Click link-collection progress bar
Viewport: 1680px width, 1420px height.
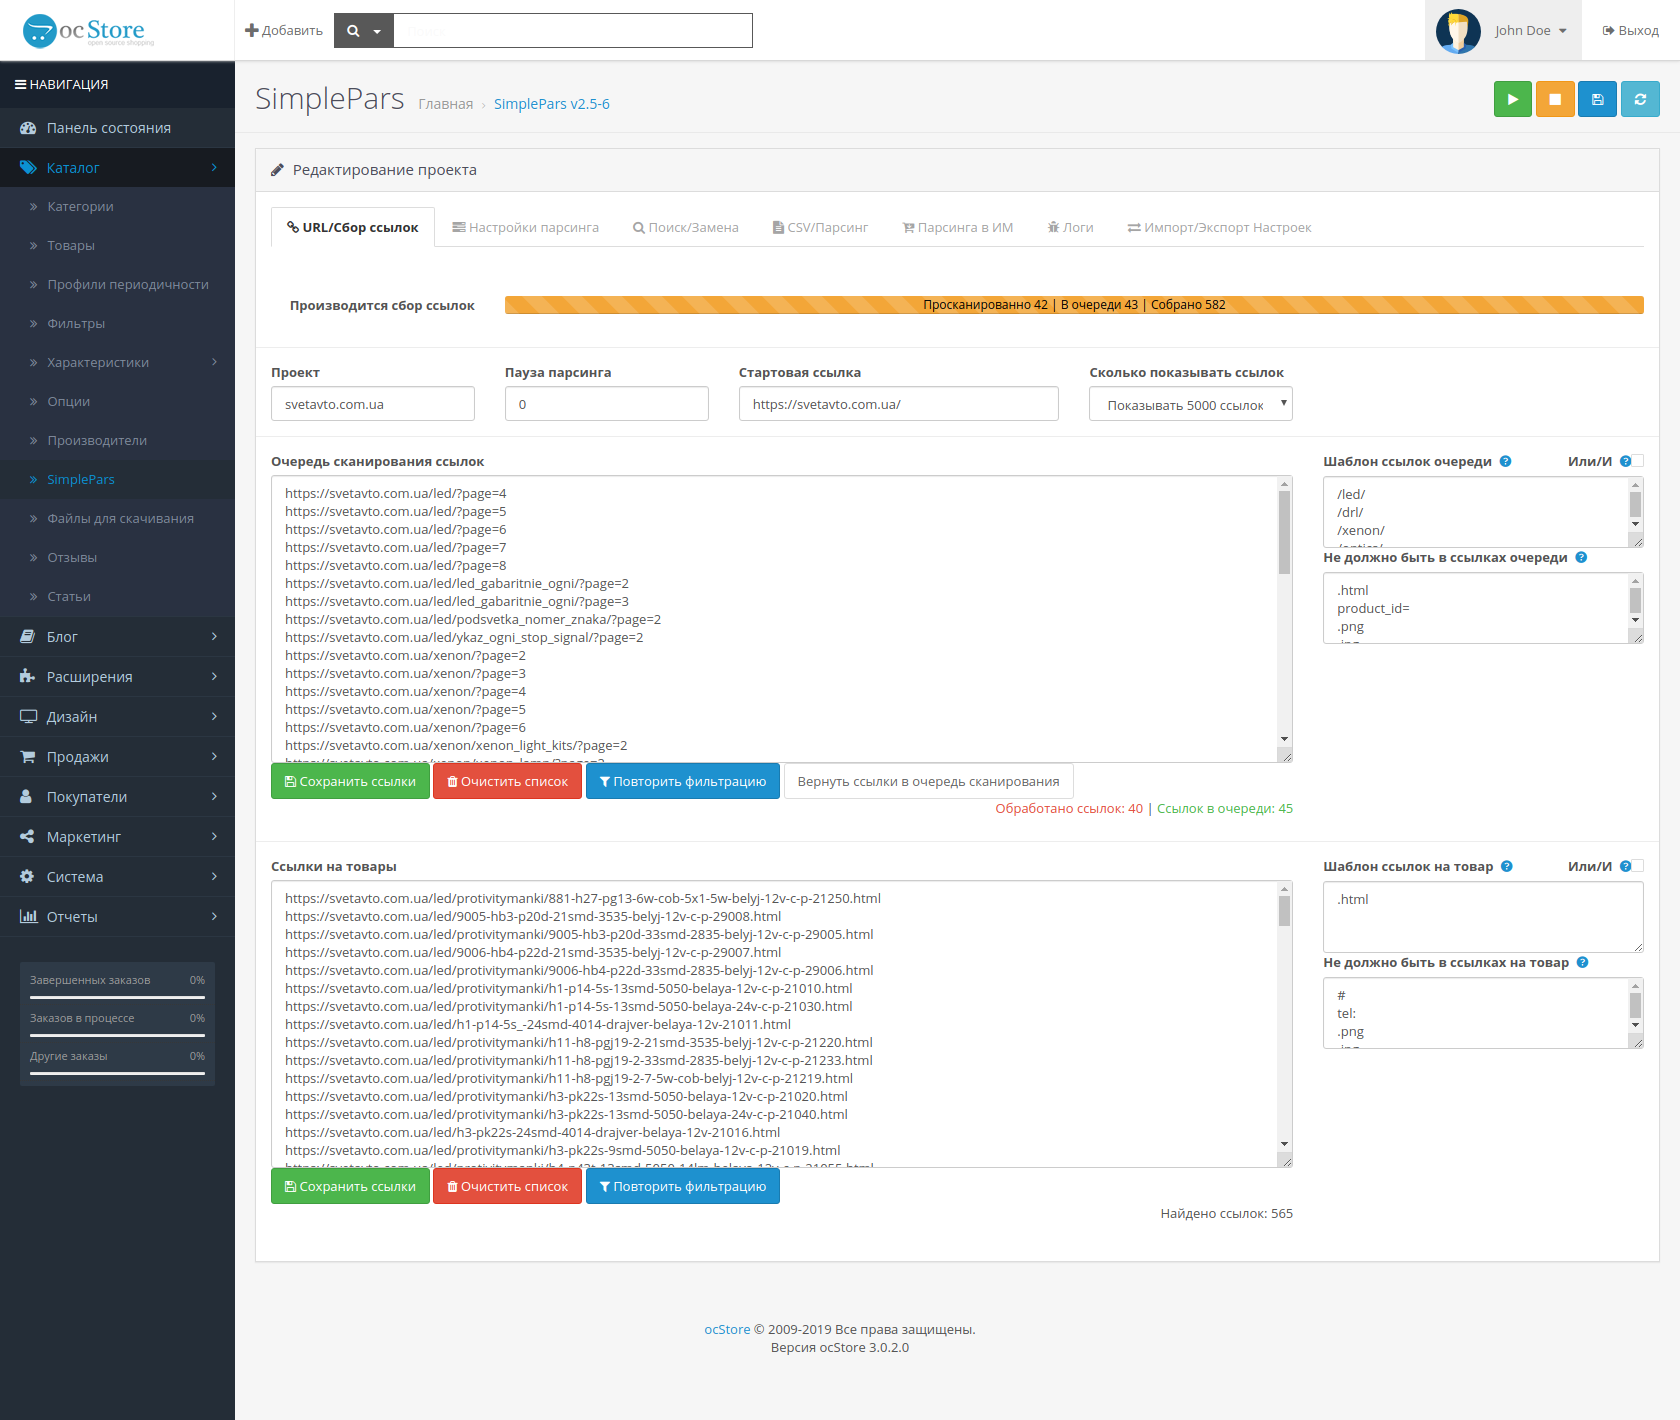[x=1074, y=305]
